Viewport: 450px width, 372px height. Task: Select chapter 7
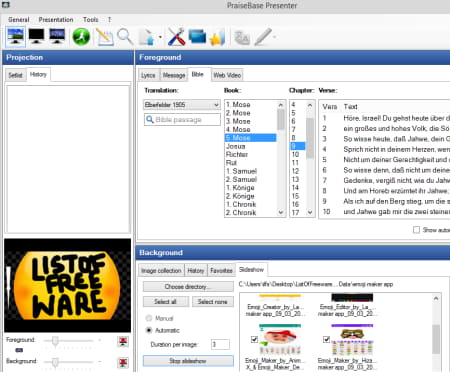298,129
